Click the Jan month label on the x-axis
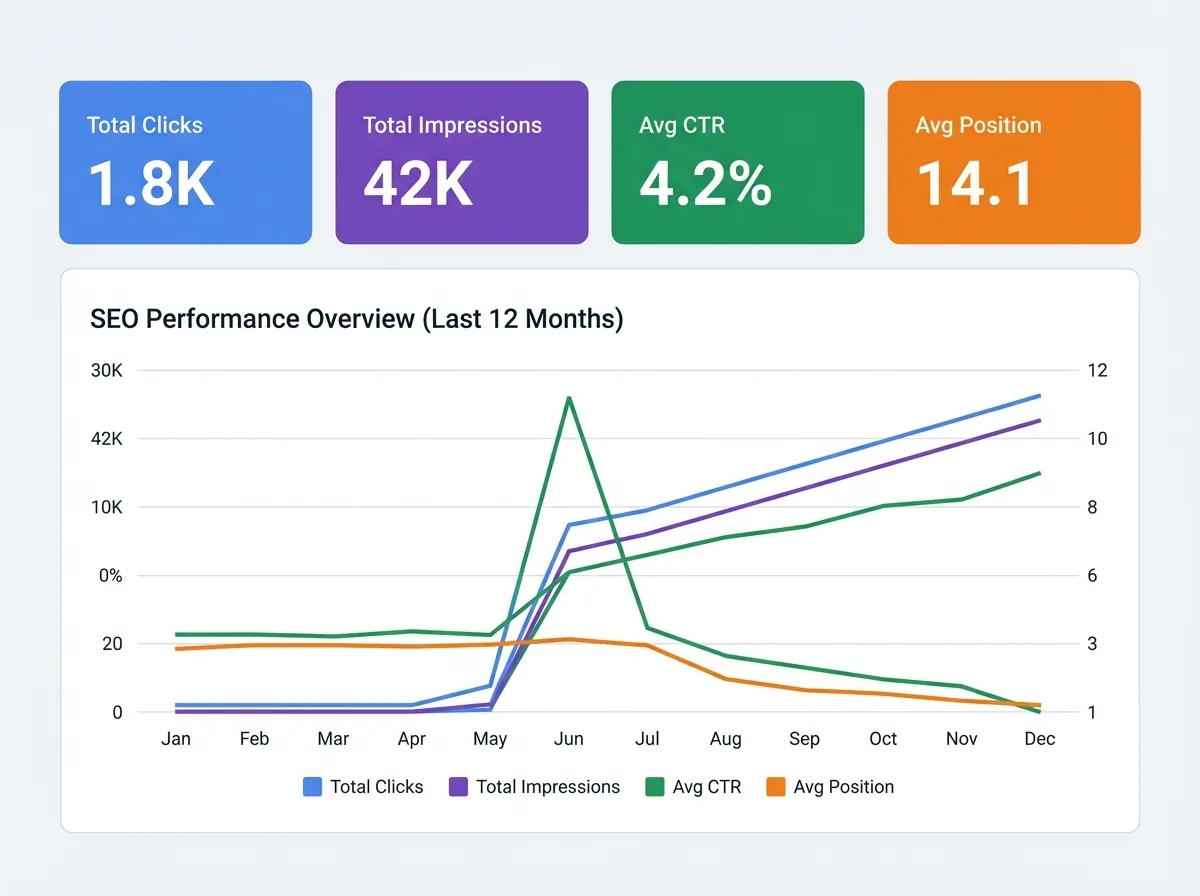 [x=176, y=739]
